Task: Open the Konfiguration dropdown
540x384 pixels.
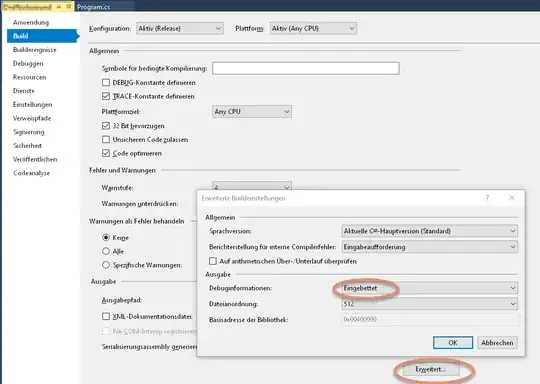Action: pos(180,29)
